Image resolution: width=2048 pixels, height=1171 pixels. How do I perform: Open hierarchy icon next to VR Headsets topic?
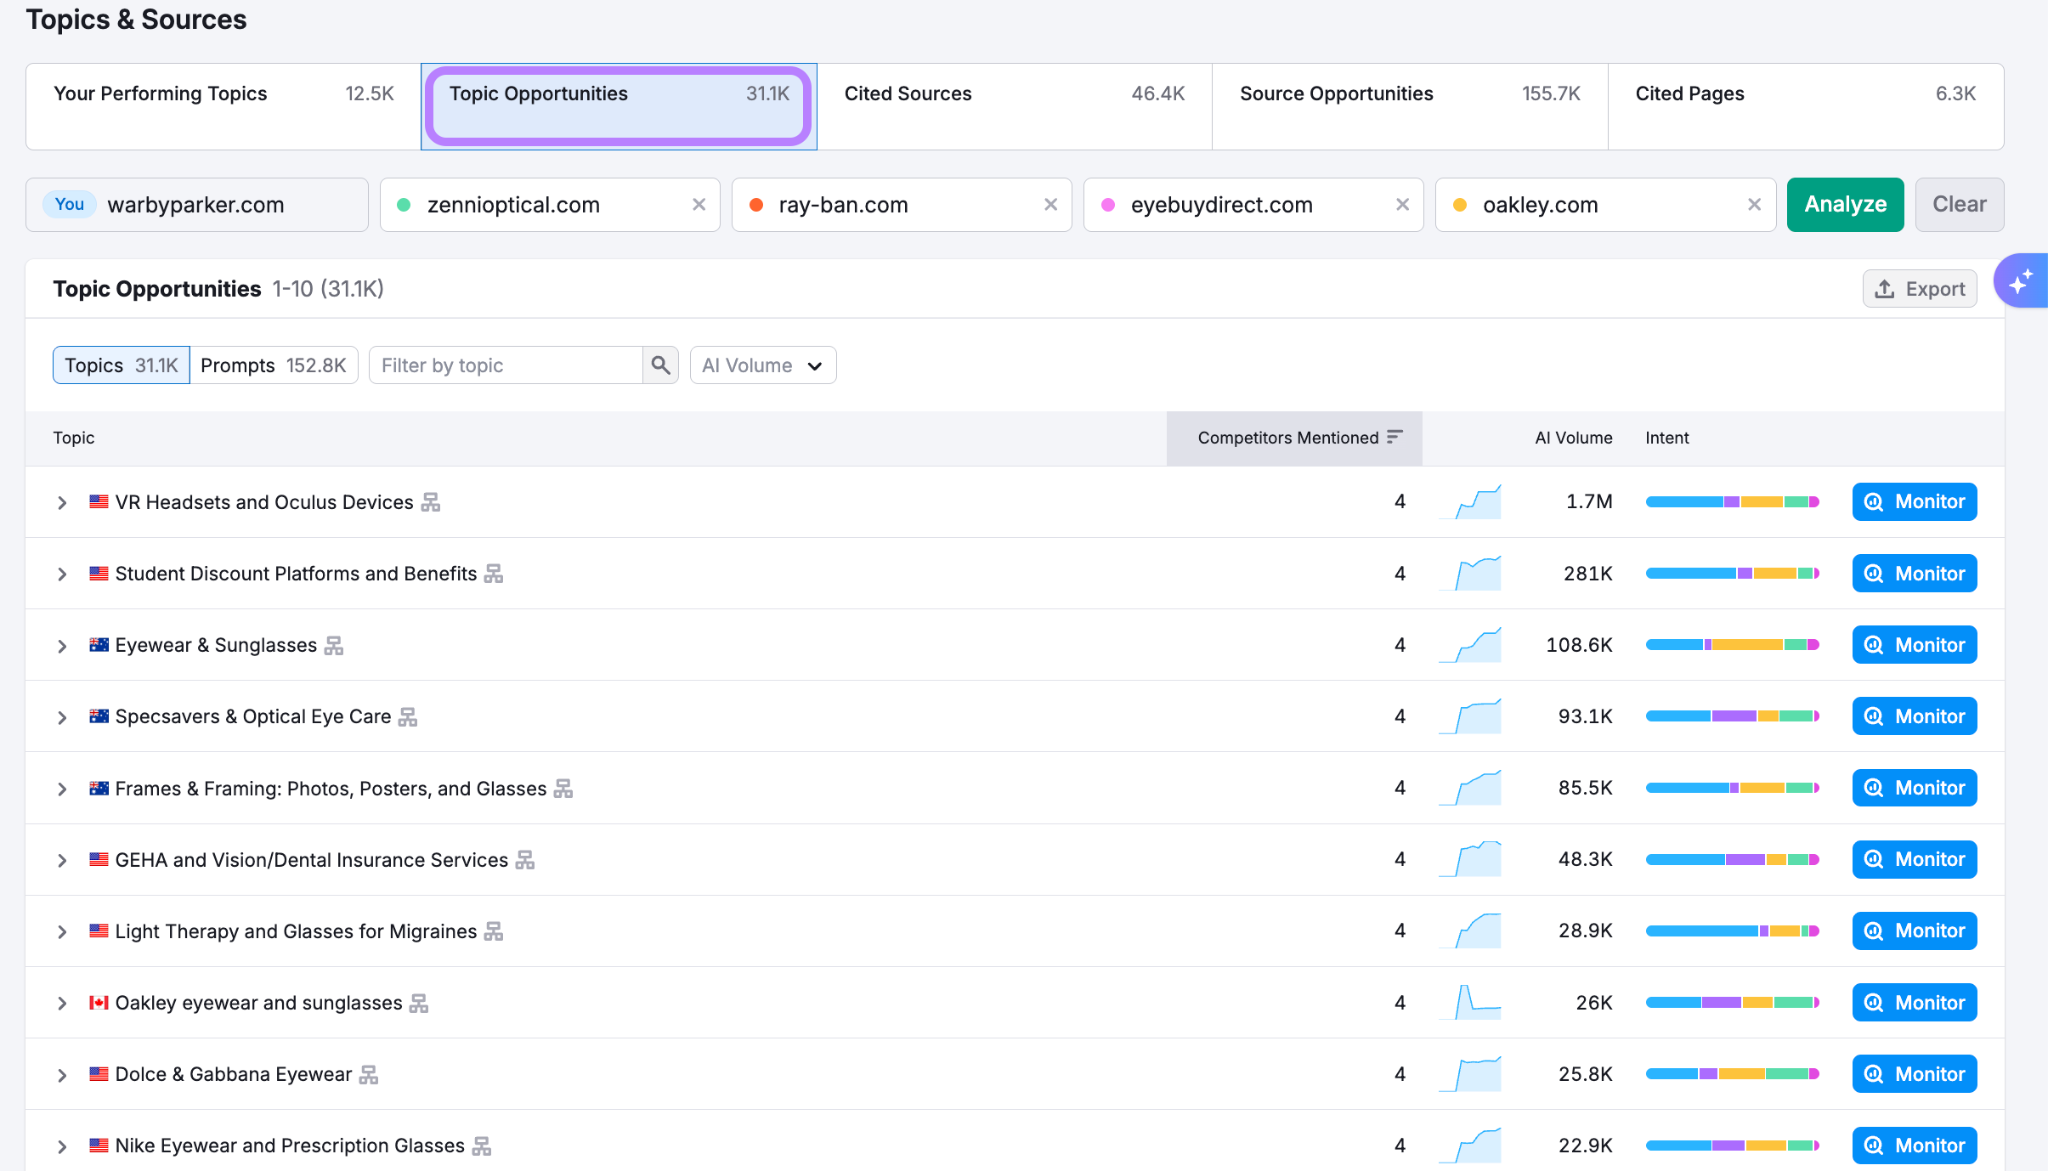430,502
